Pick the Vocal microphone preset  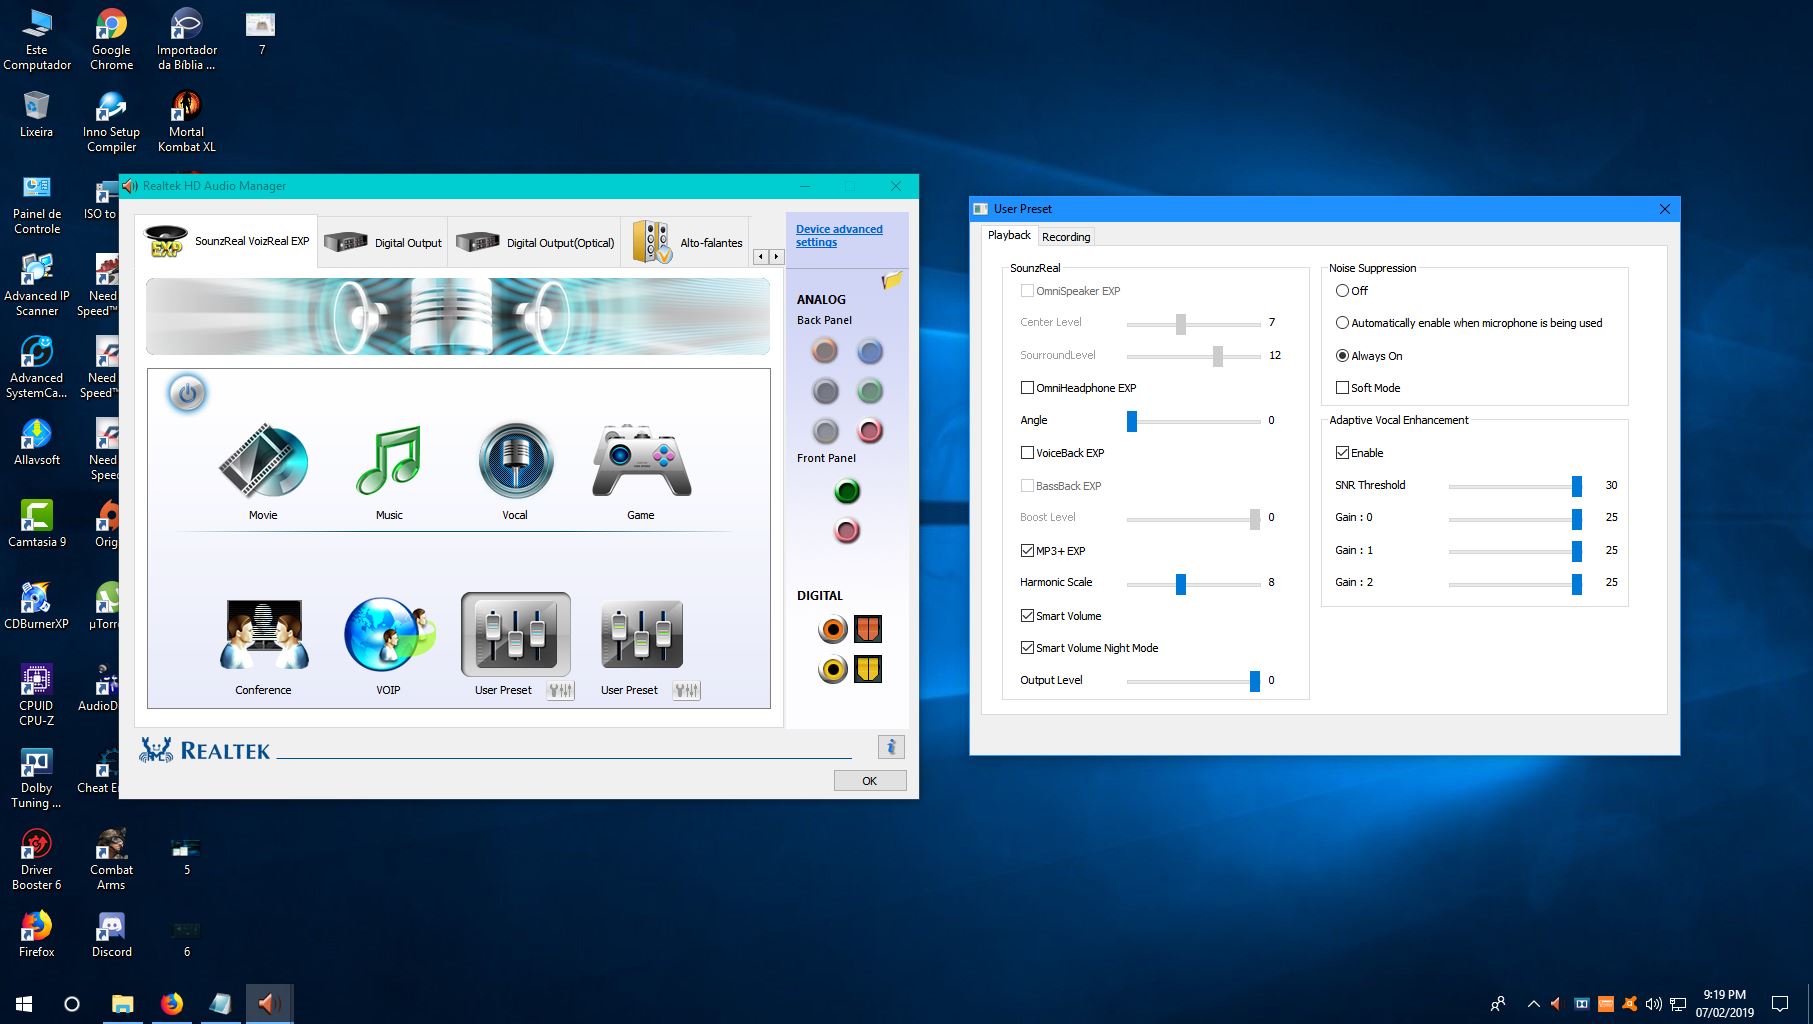[x=515, y=461]
